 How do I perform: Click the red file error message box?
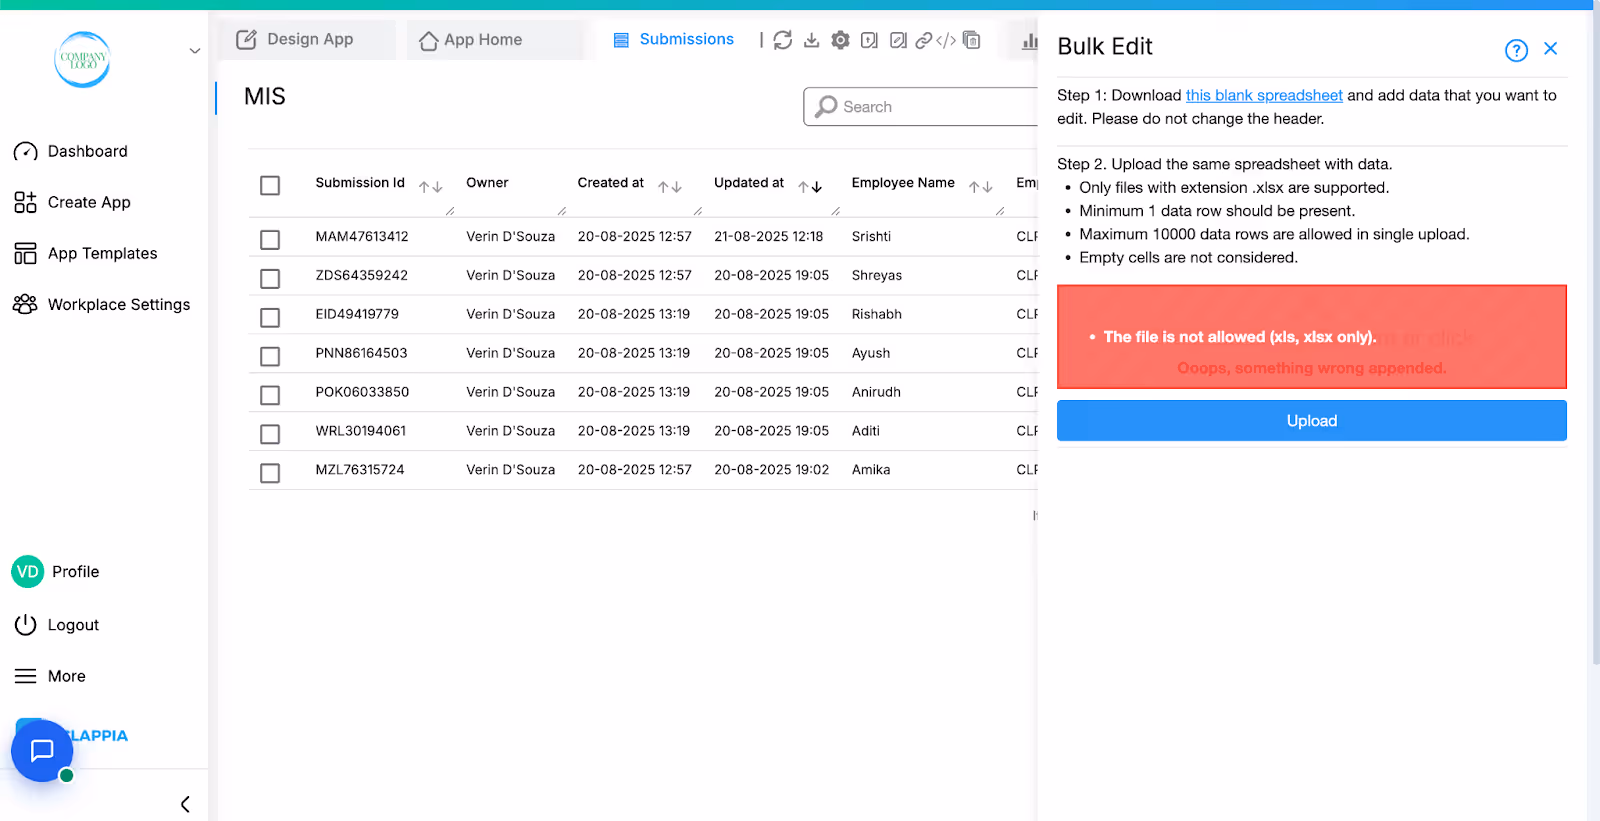(1312, 337)
